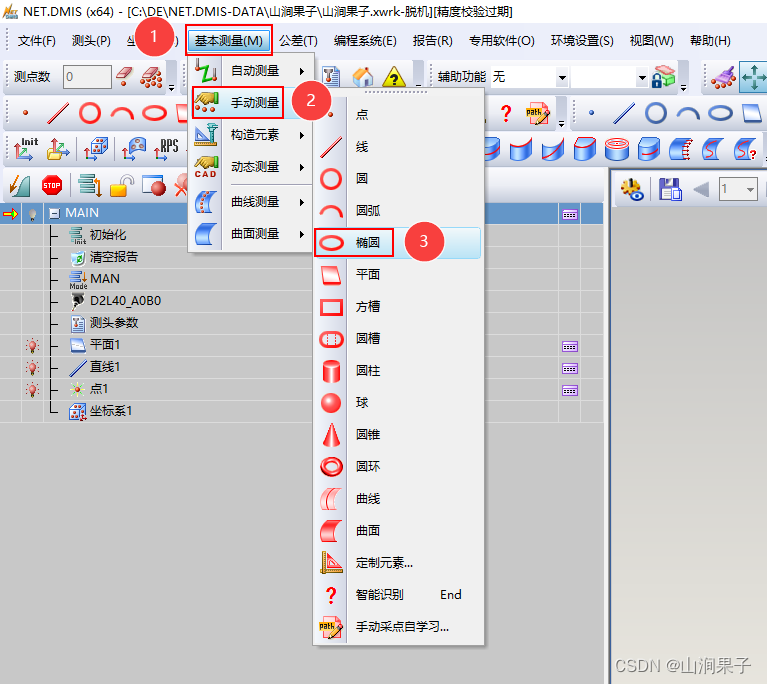Screen dimensions: 767x684
Task: Select the blue plane toolbar icon
Action: click(752, 113)
